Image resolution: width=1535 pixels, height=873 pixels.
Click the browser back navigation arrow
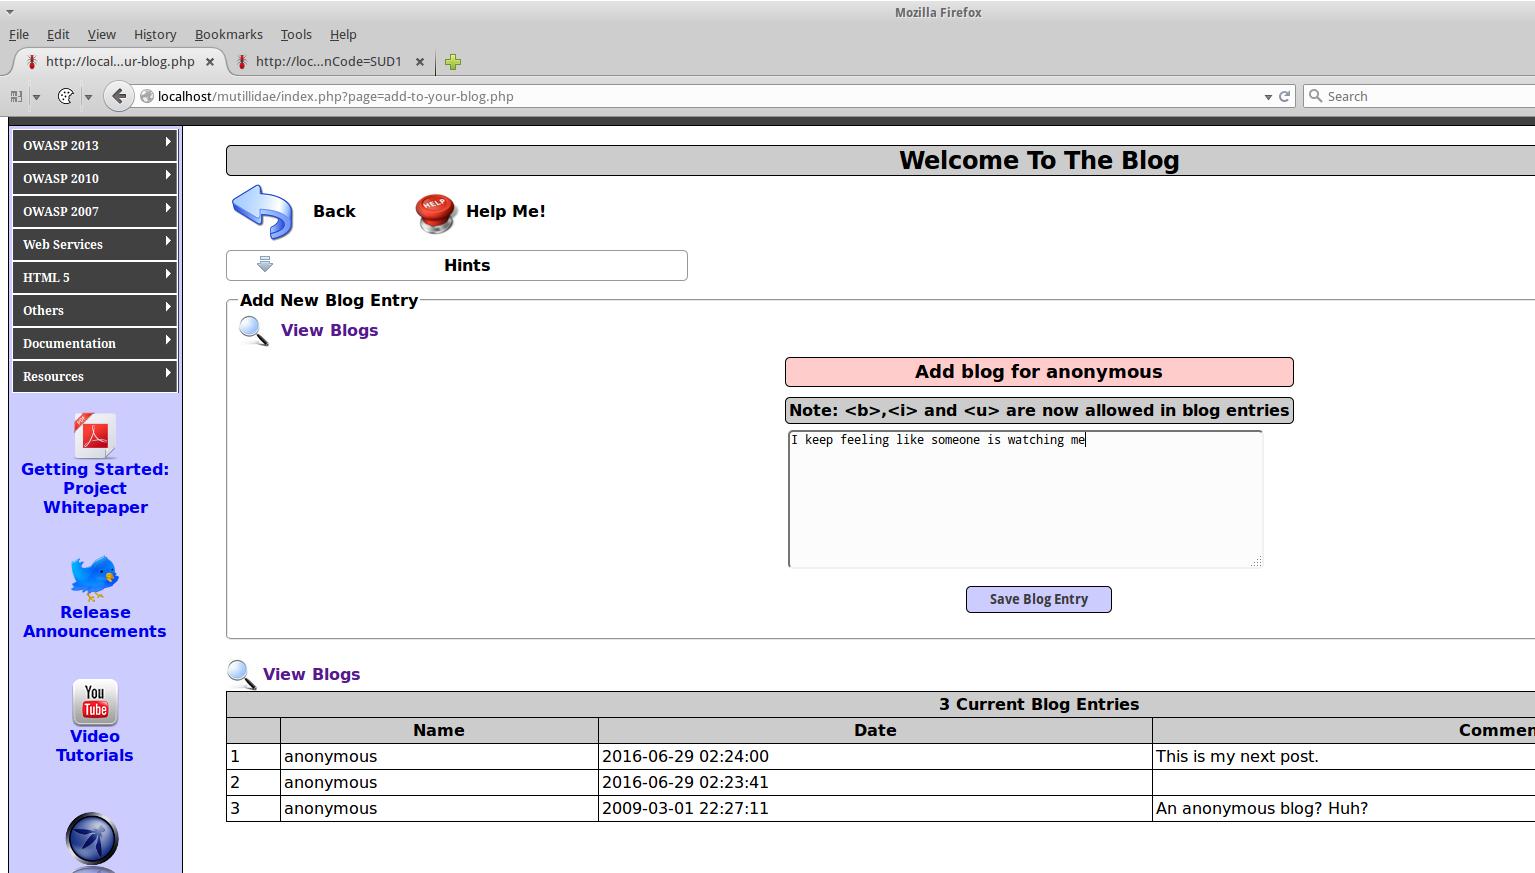coord(119,96)
